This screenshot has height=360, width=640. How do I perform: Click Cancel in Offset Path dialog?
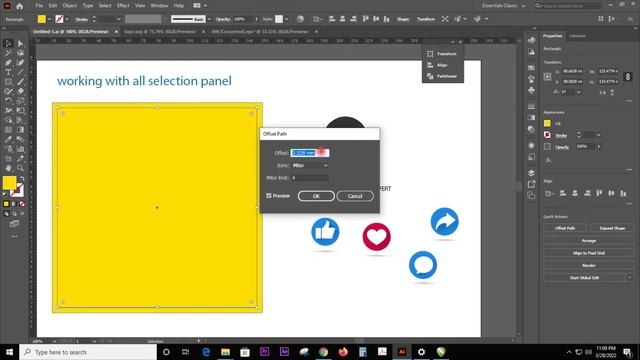click(x=355, y=196)
